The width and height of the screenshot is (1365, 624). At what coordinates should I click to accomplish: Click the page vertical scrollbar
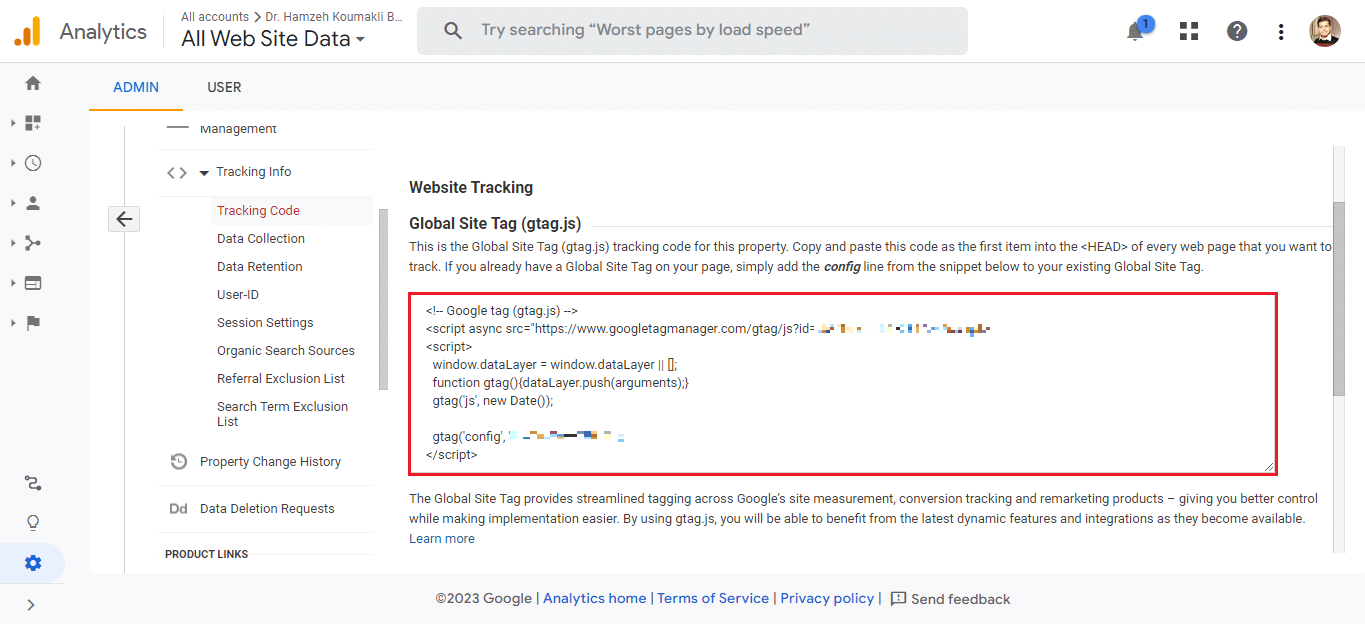pos(1338,300)
